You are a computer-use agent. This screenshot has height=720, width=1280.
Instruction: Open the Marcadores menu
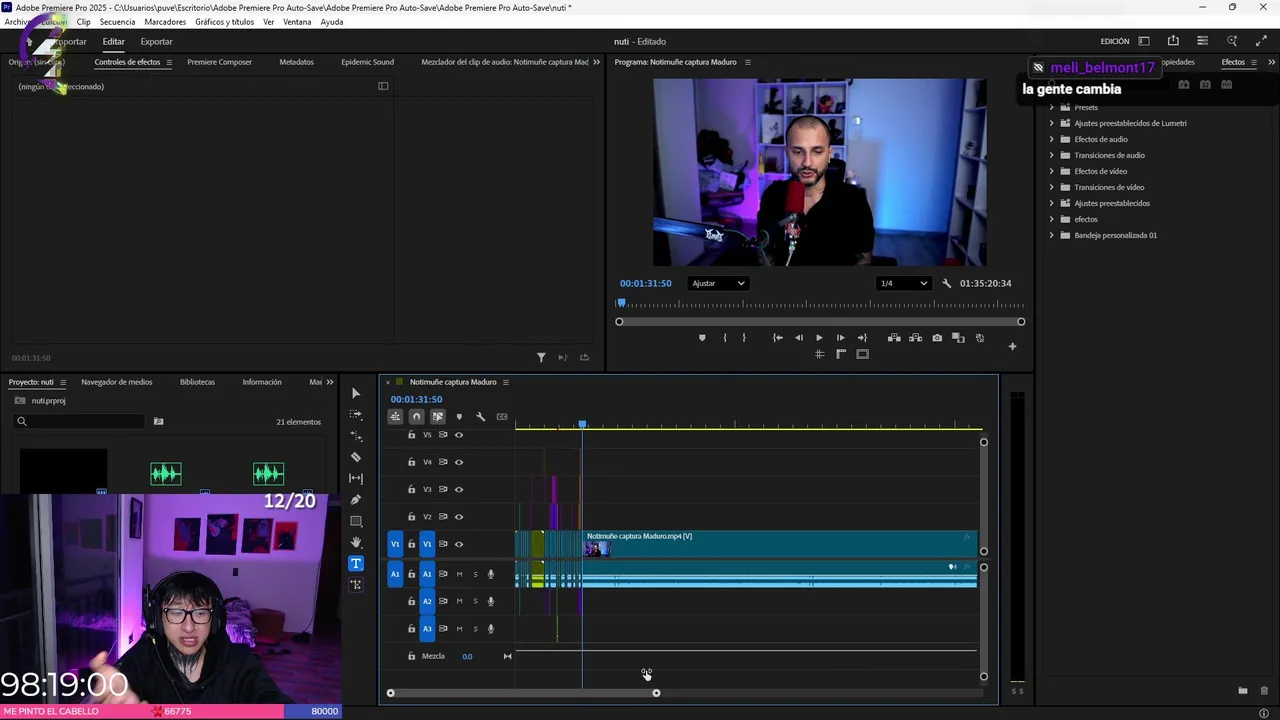coord(165,22)
